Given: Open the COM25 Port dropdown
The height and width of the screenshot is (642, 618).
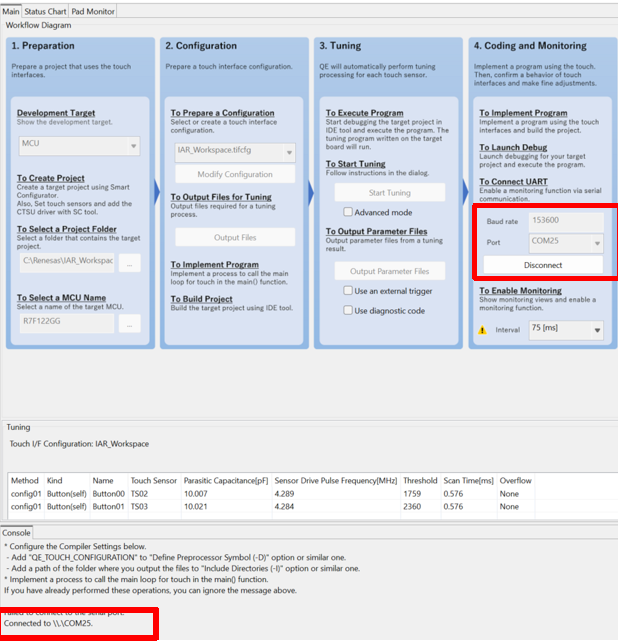Looking at the screenshot, I should click(566, 242).
